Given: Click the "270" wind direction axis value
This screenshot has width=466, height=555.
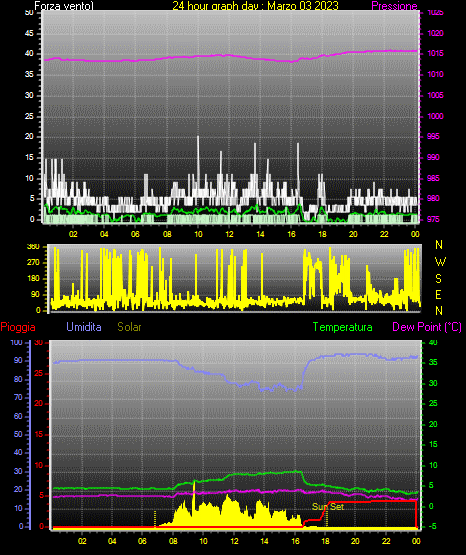Looking at the screenshot, I should [33, 263].
